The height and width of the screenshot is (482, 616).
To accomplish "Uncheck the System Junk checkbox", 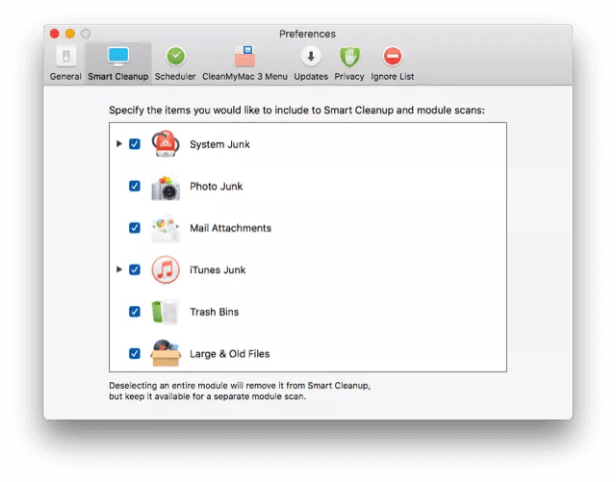I will click(135, 144).
